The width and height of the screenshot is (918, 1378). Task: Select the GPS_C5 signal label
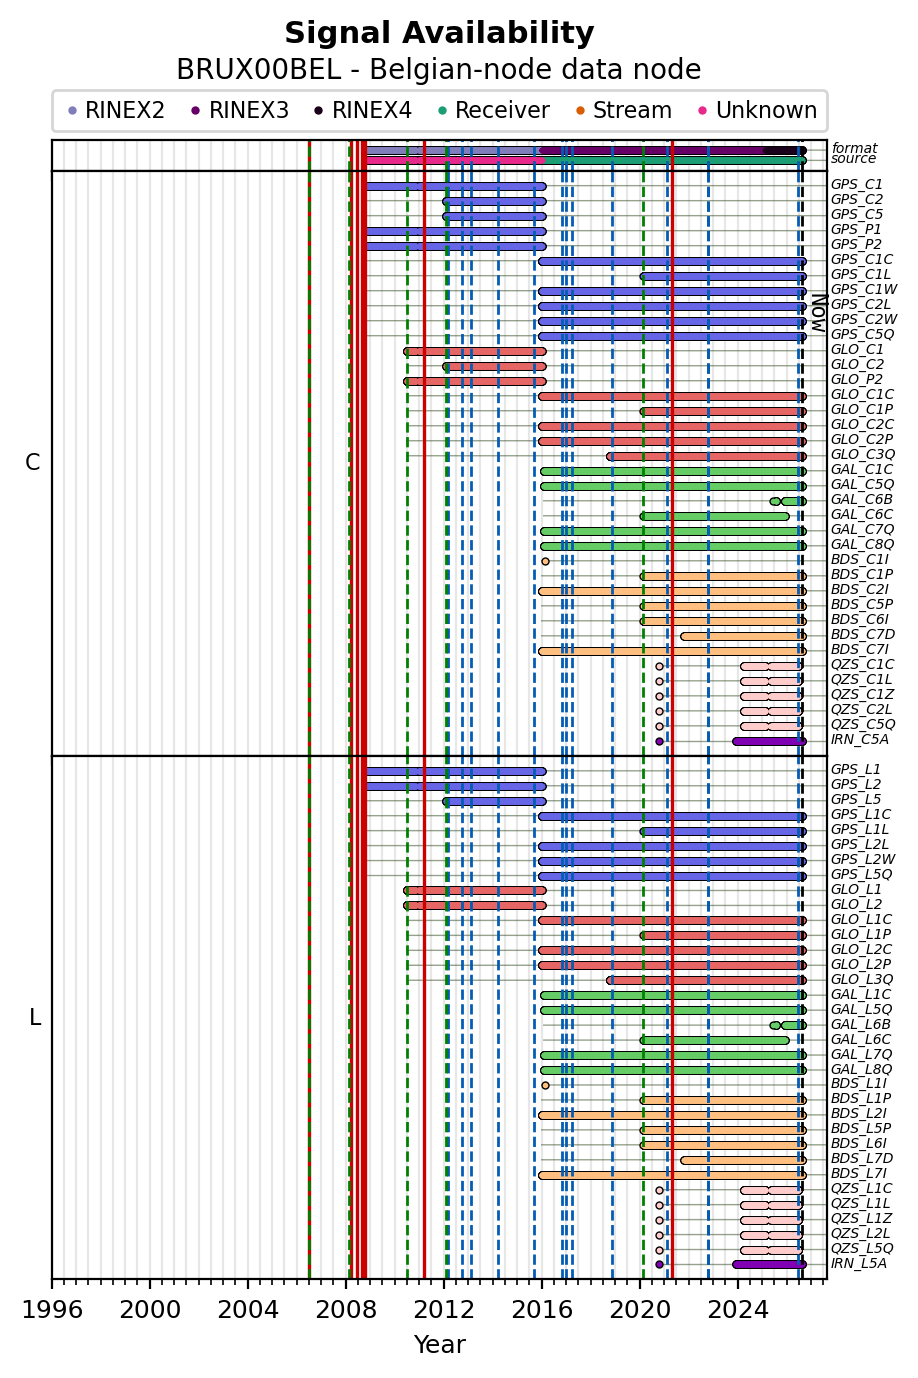pyautogui.click(x=857, y=214)
